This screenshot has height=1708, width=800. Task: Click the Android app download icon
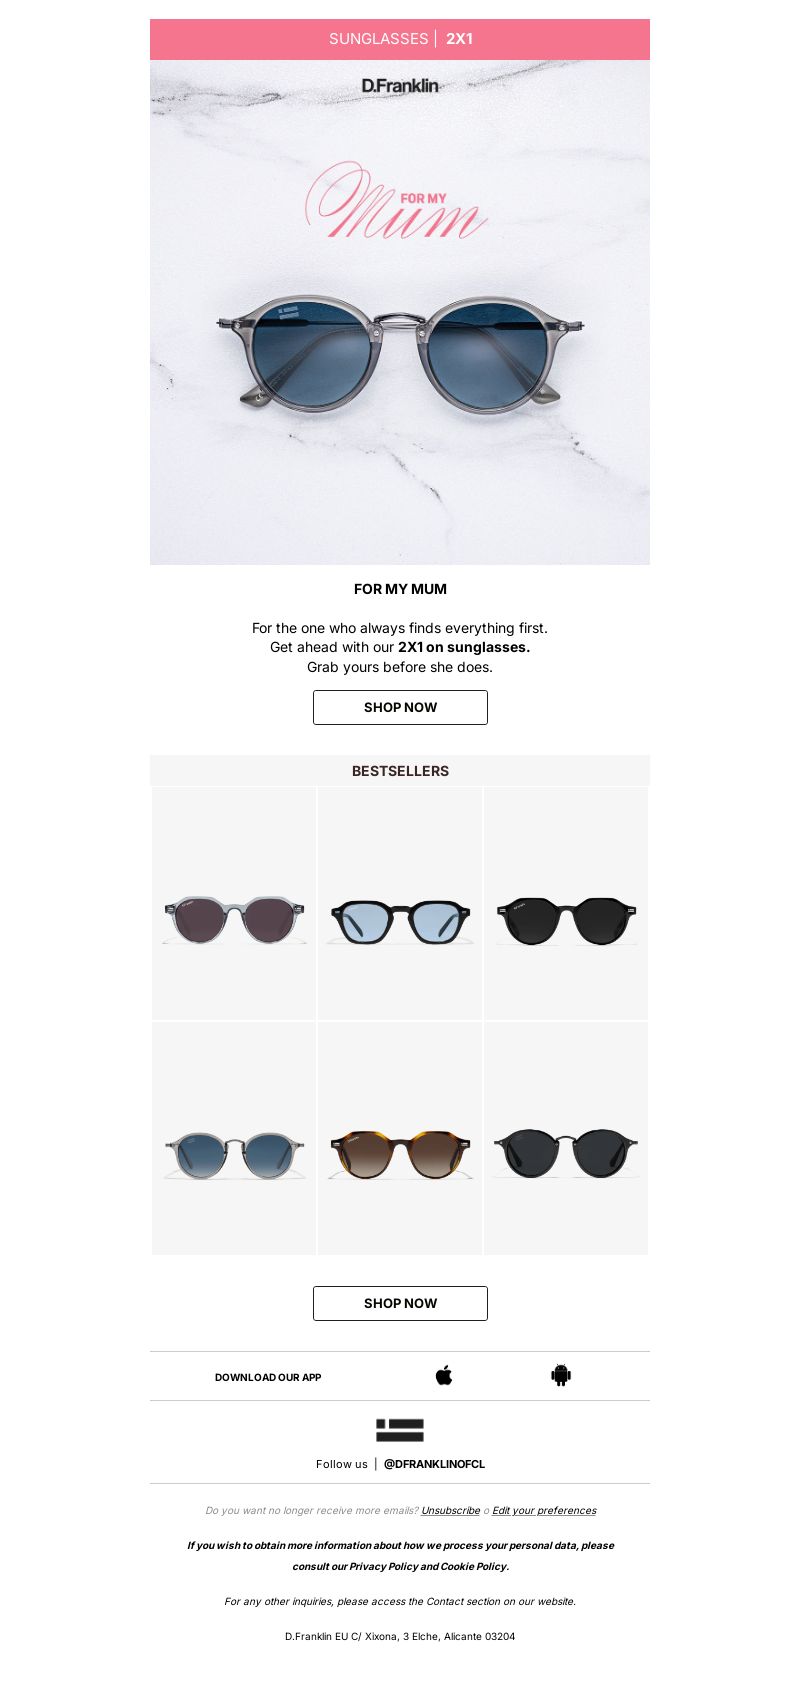tap(561, 1375)
